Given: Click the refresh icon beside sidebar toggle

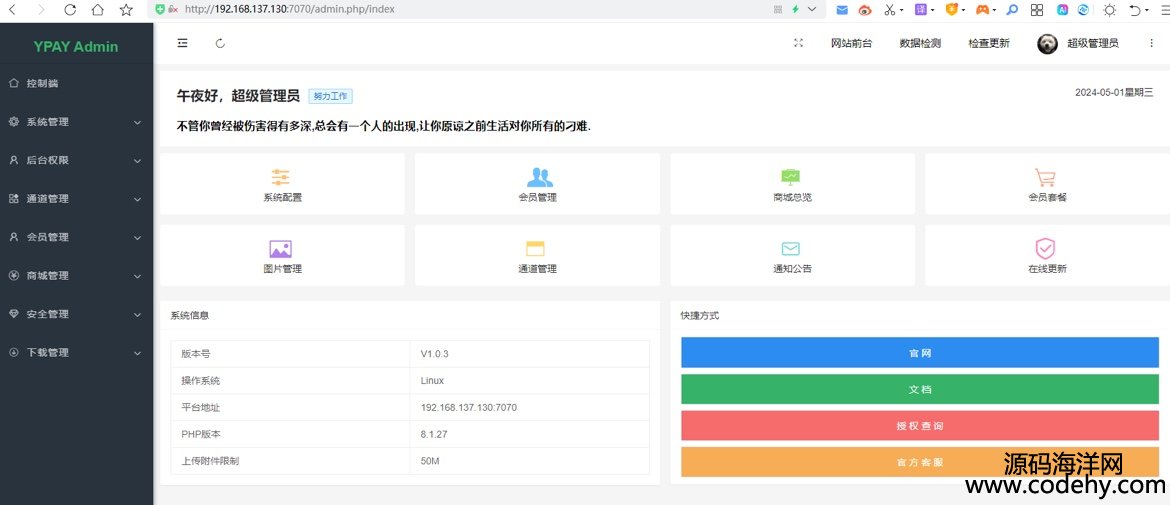Looking at the screenshot, I should point(220,43).
